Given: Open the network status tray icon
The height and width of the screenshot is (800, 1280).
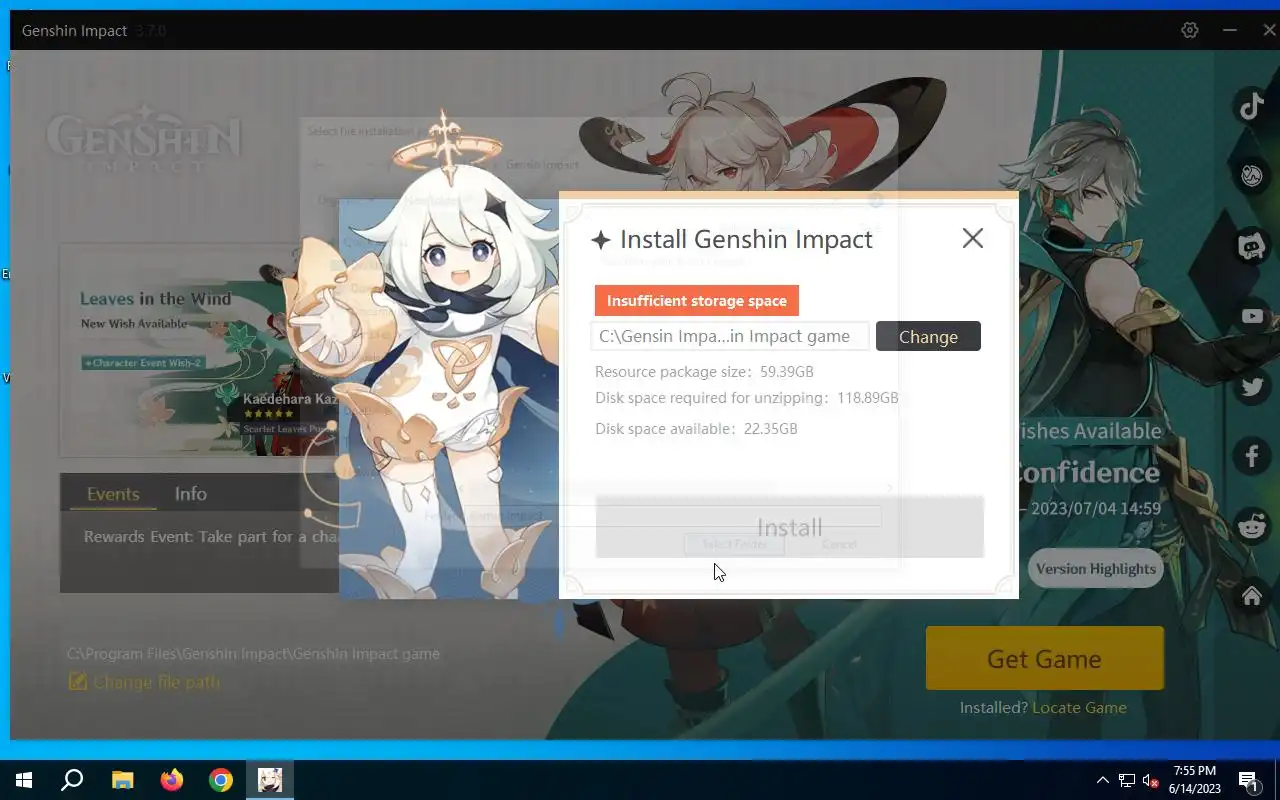Looking at the screenshot, I should (1127, 780).
